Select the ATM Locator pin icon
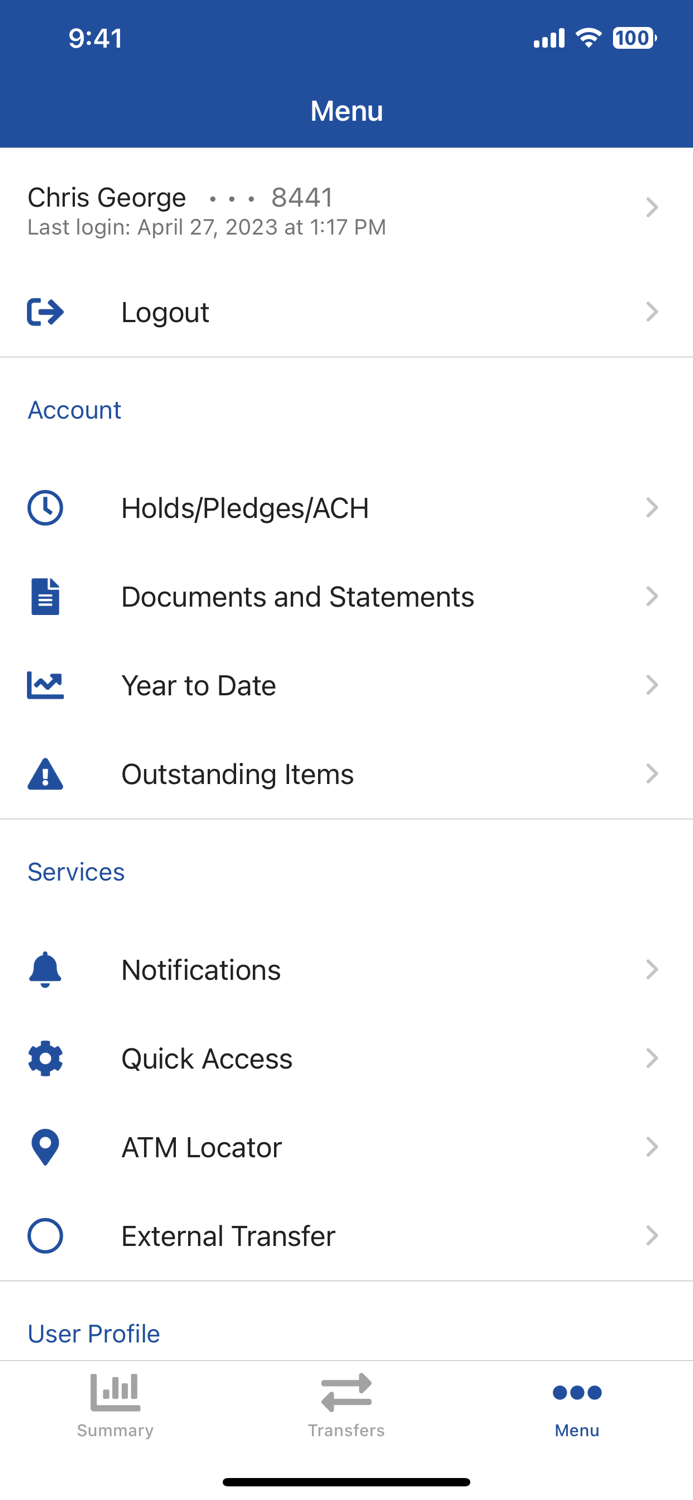This screenshot has width=693, height=1500. pos(45,1147)
